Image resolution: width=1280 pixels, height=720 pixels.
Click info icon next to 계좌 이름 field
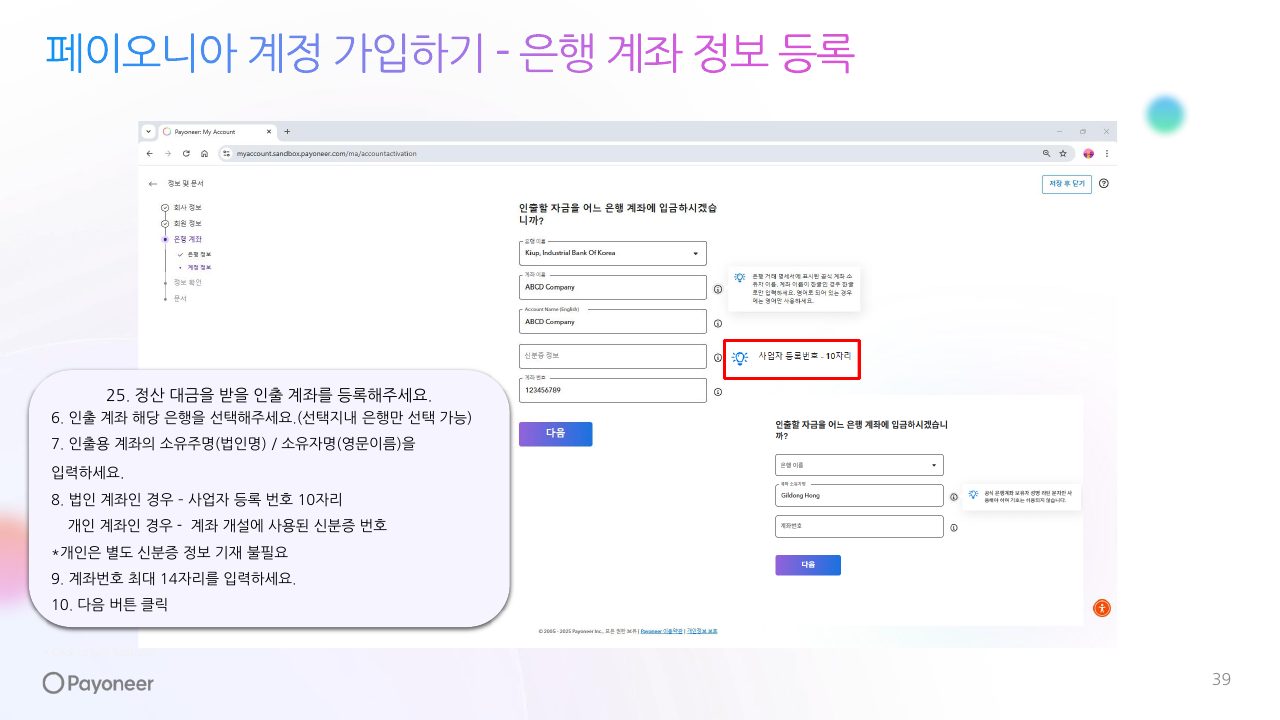click(718, 289)
